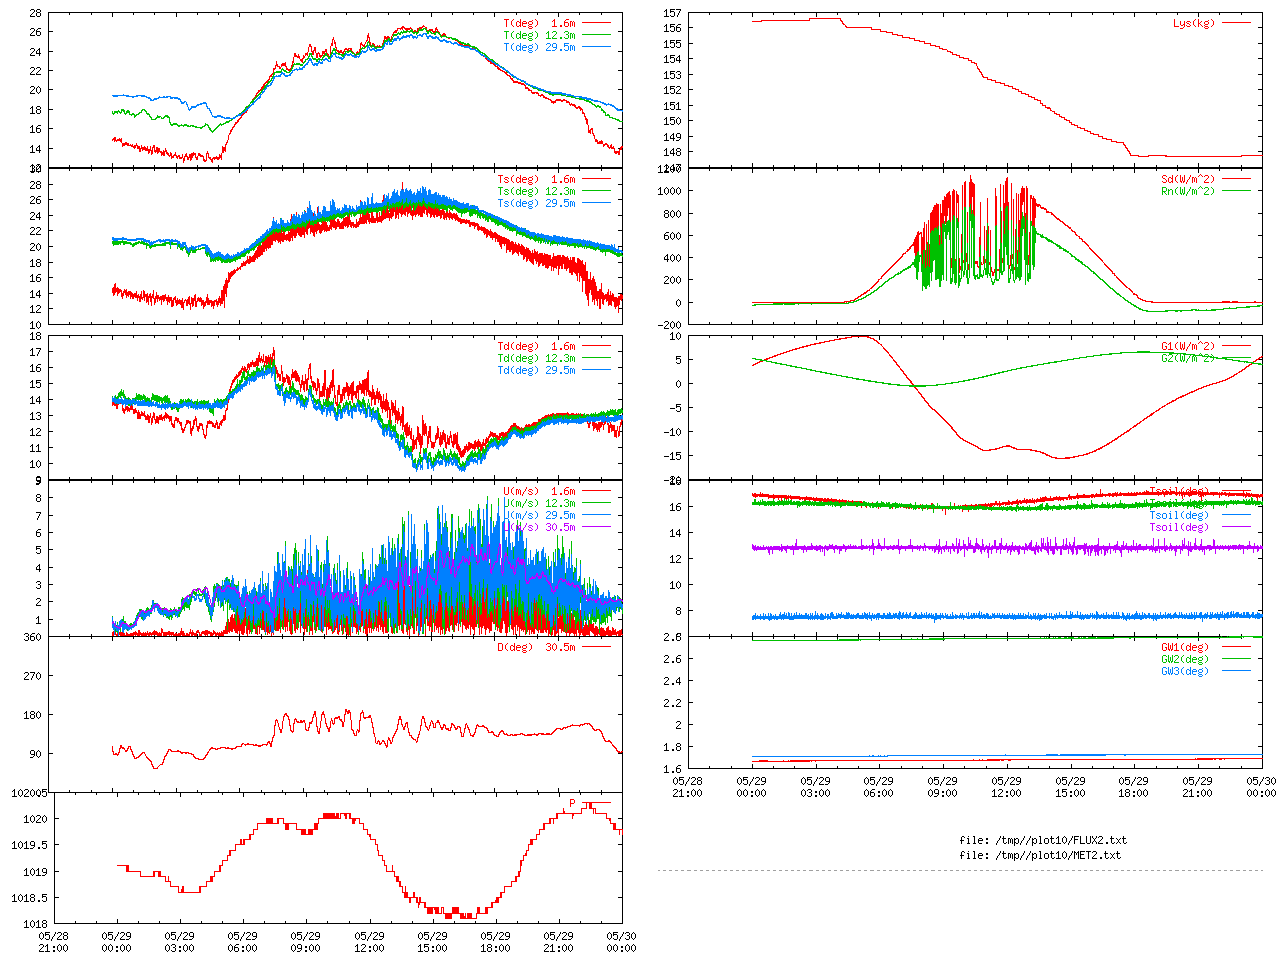
Task: Select the U(m/s) 30.5m legend entry
Action: click(x=539, y=527)
